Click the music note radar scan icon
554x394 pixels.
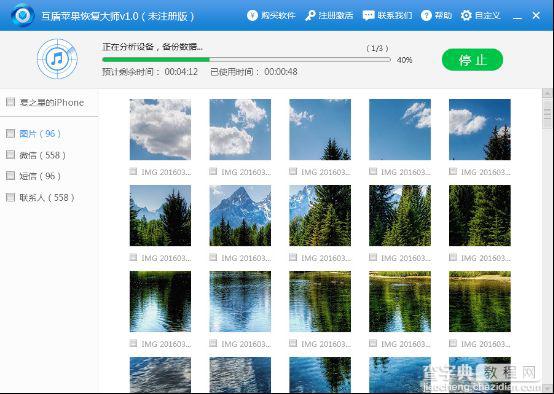click(x=57, y=59)
